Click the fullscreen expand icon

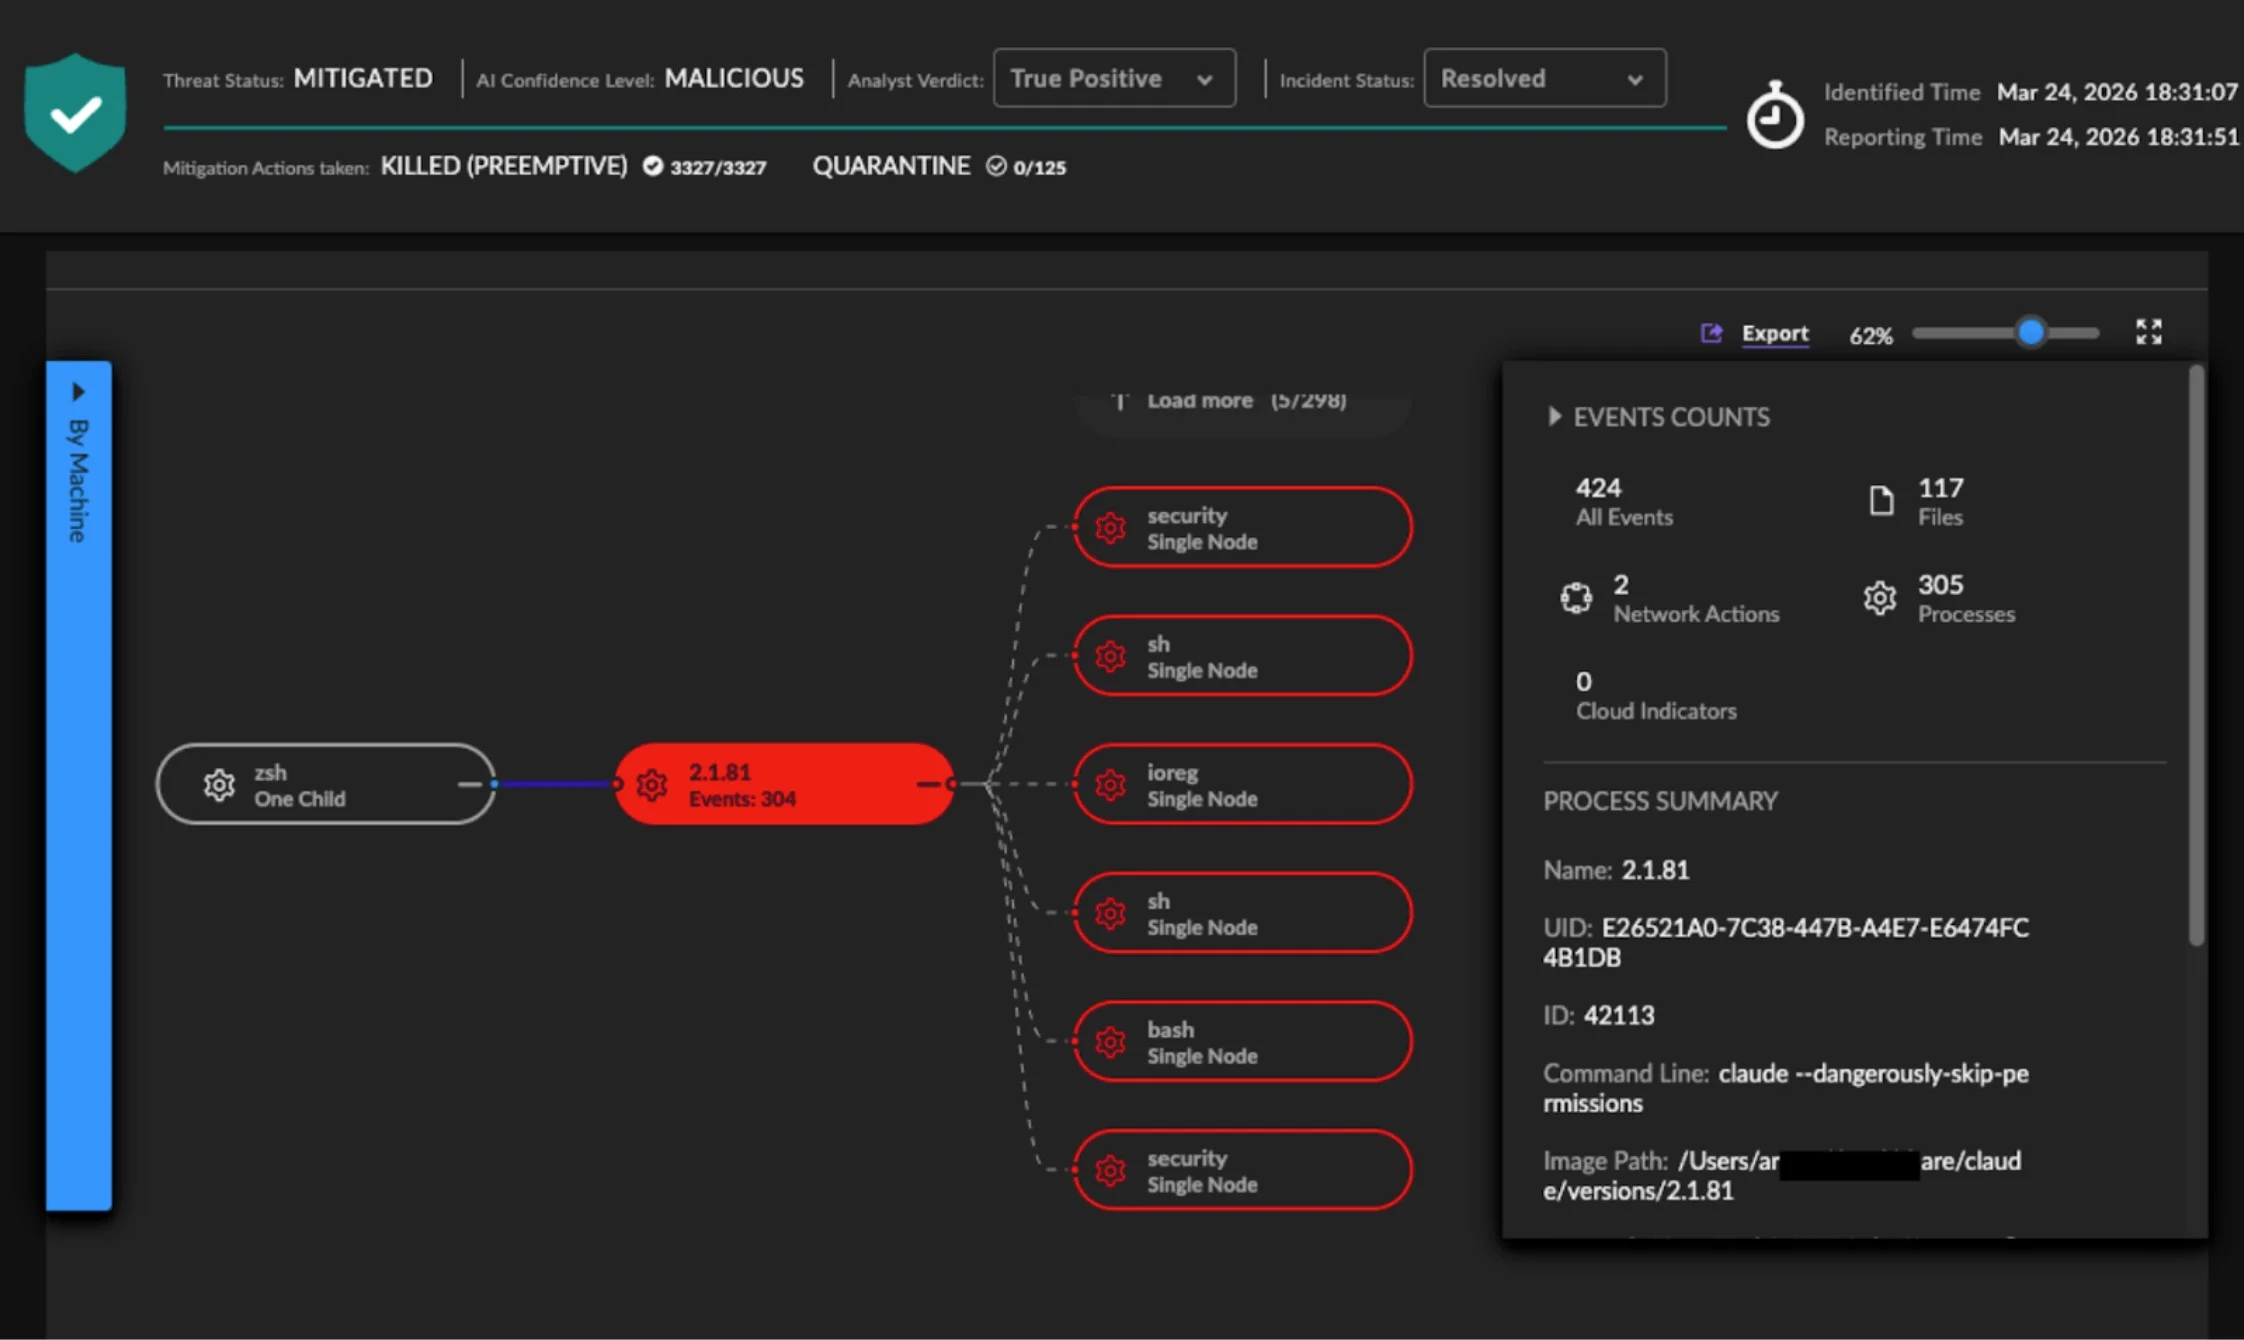(2148, 332)
